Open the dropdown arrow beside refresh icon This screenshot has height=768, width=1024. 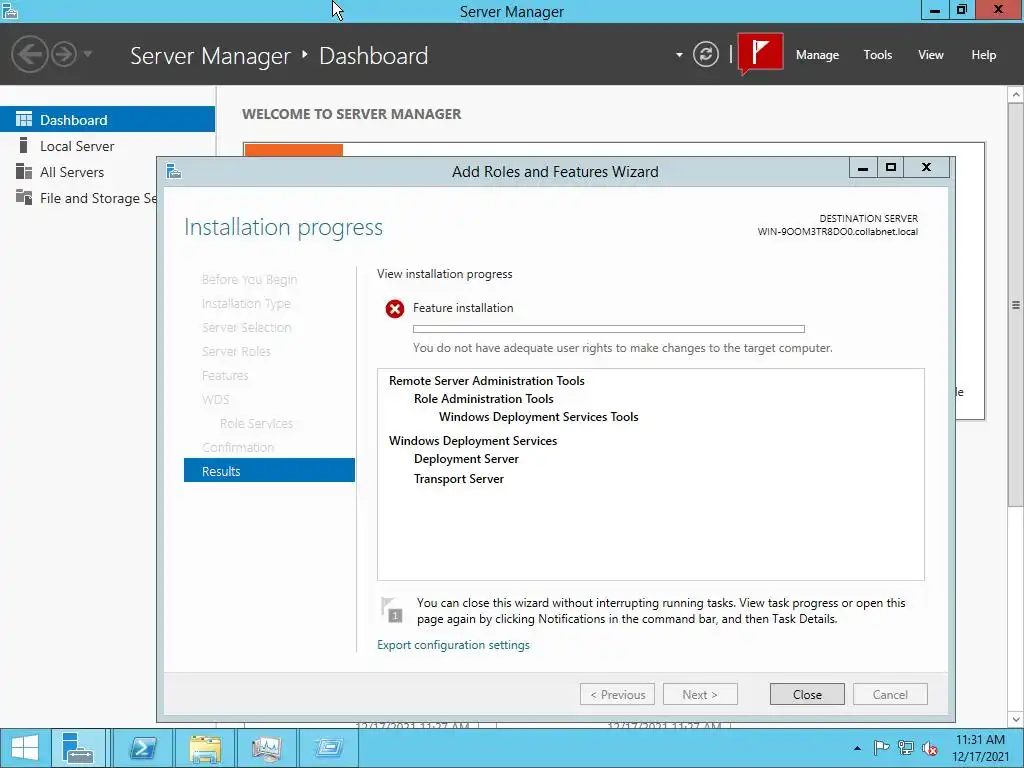(x=679, y=55)
